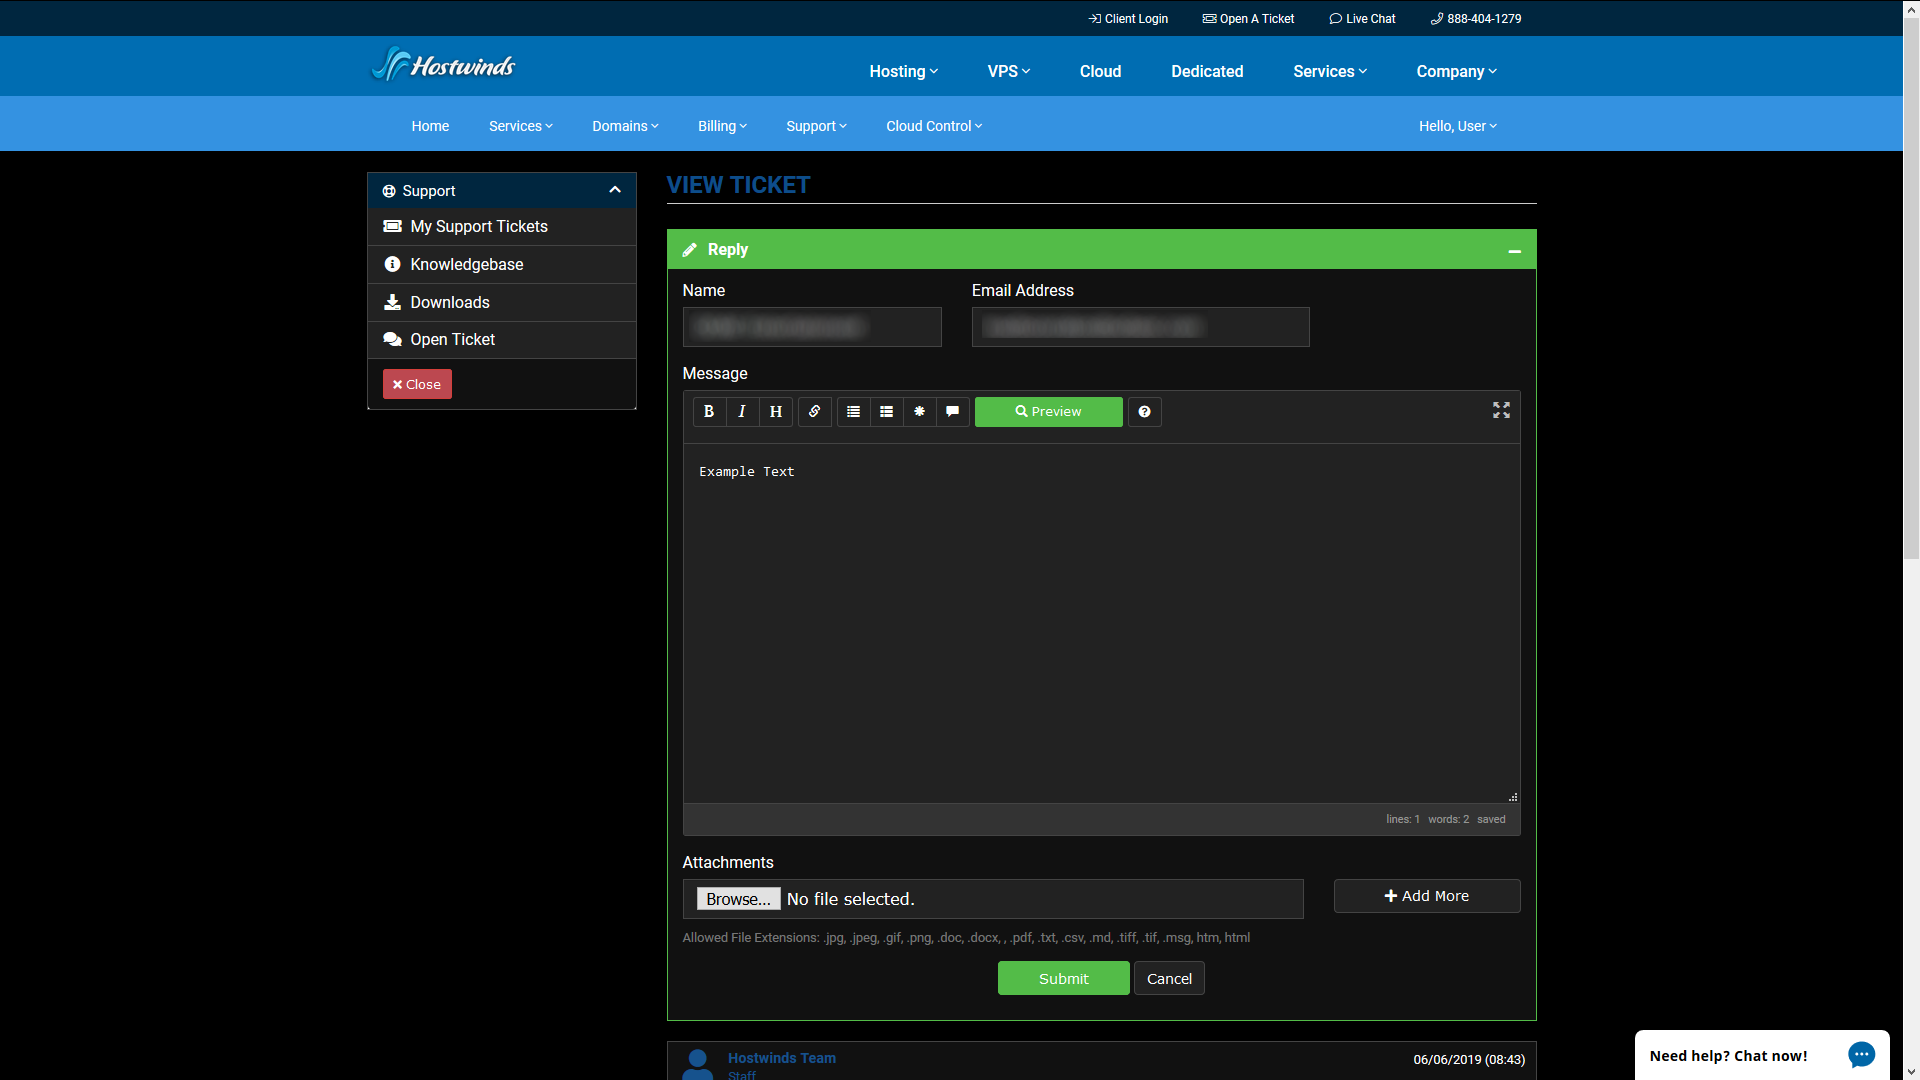Open the Hosting dropdown menu
Image resolution: width=1920 pixels, height=1080 pixels.
[x=903, y=71]
